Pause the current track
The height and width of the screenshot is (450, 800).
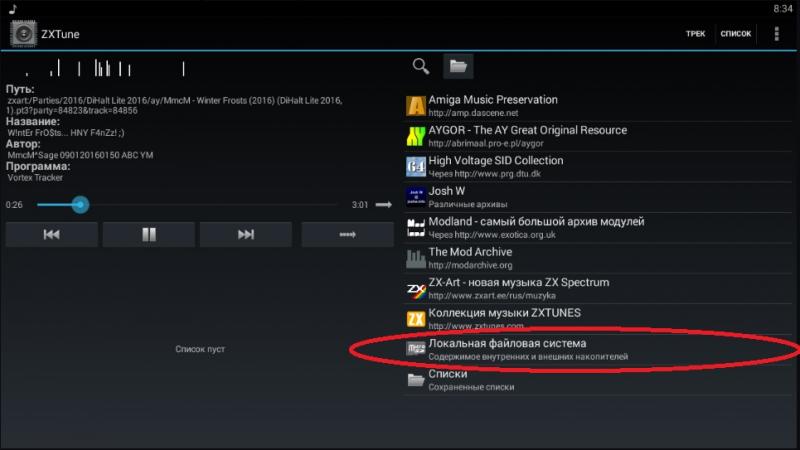click(x=149, y=235)
